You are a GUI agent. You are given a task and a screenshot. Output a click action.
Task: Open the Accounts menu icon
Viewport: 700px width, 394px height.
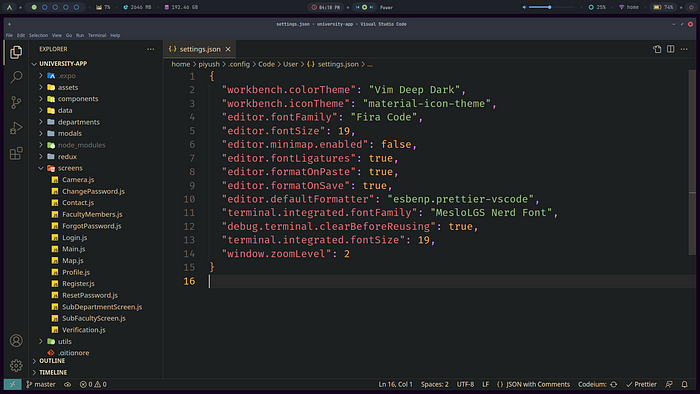point(17,341)
